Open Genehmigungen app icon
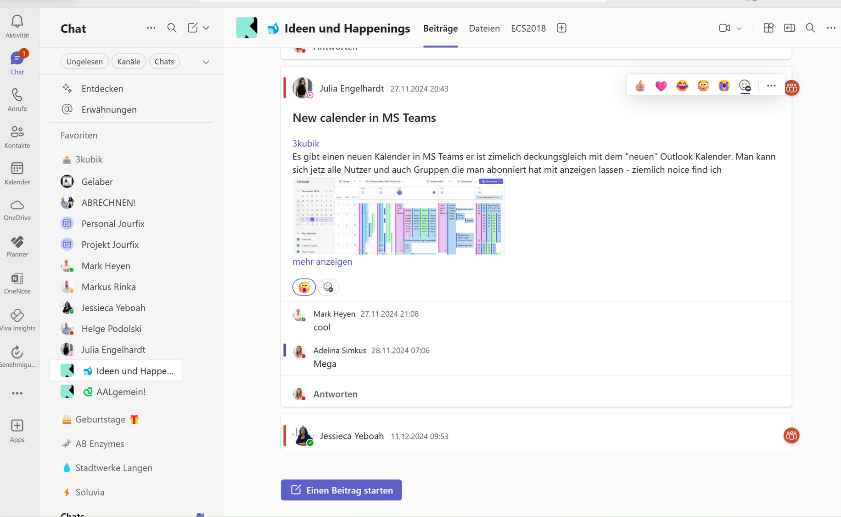Image resolution: width=841 pixels, height=517 pixels. pyautogui.click(x=17, y=356)
